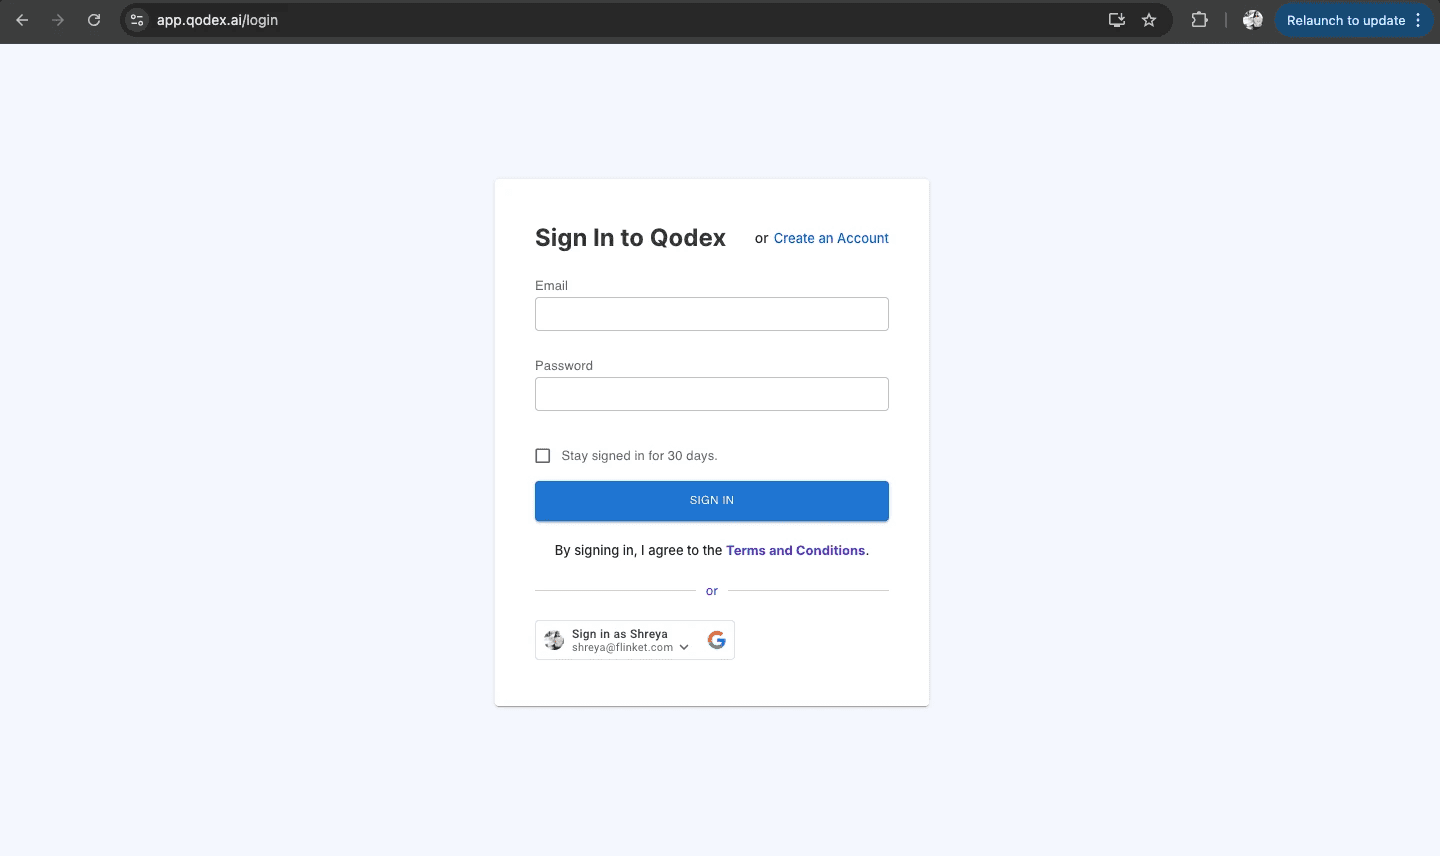Click into the Password input field
Viewport: 1440px width, 856px height.
712,394
